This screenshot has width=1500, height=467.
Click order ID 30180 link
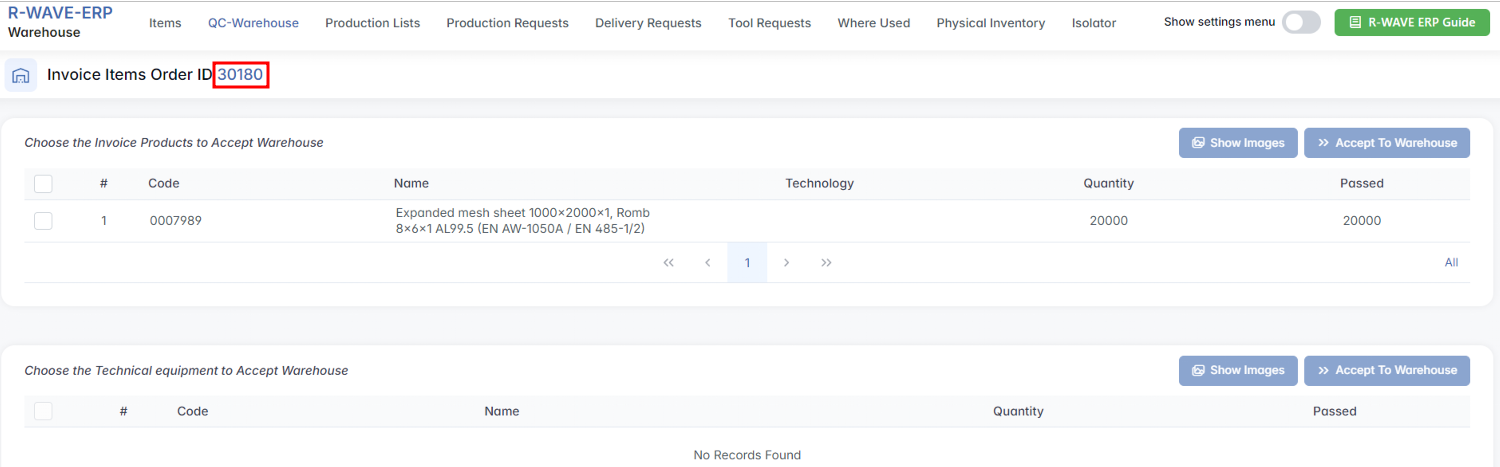[x=240, y=75]
